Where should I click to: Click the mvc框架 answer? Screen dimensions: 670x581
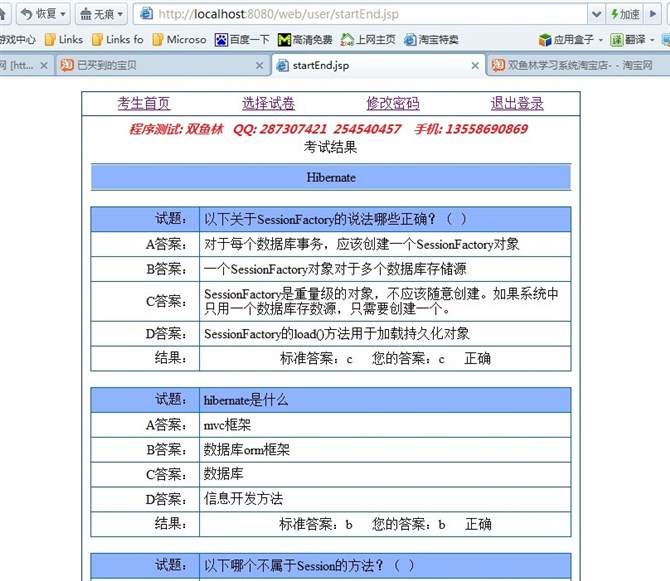pos(227,425)
